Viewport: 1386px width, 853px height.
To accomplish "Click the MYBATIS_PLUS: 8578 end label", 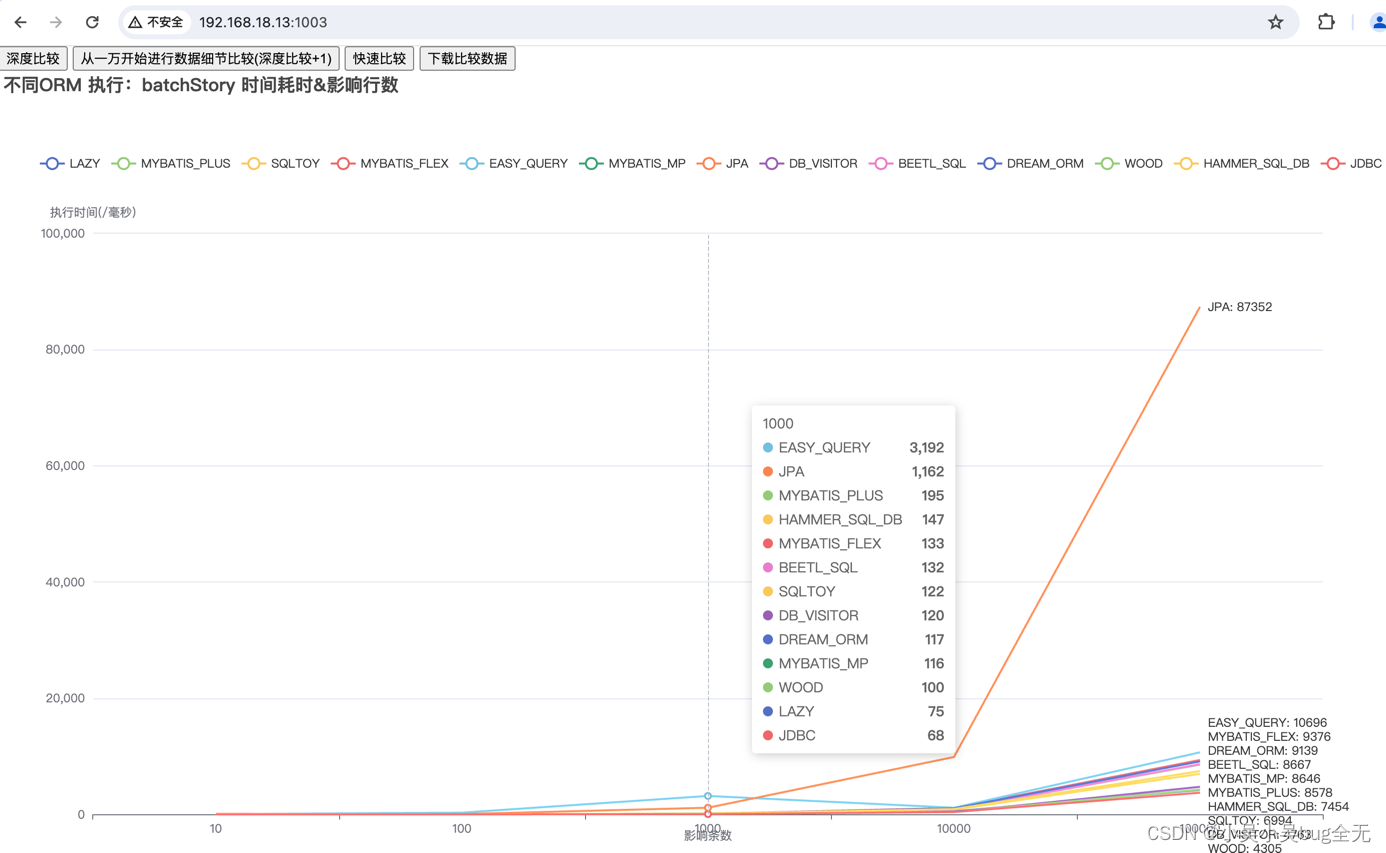I will click(x=1270, y=792).
